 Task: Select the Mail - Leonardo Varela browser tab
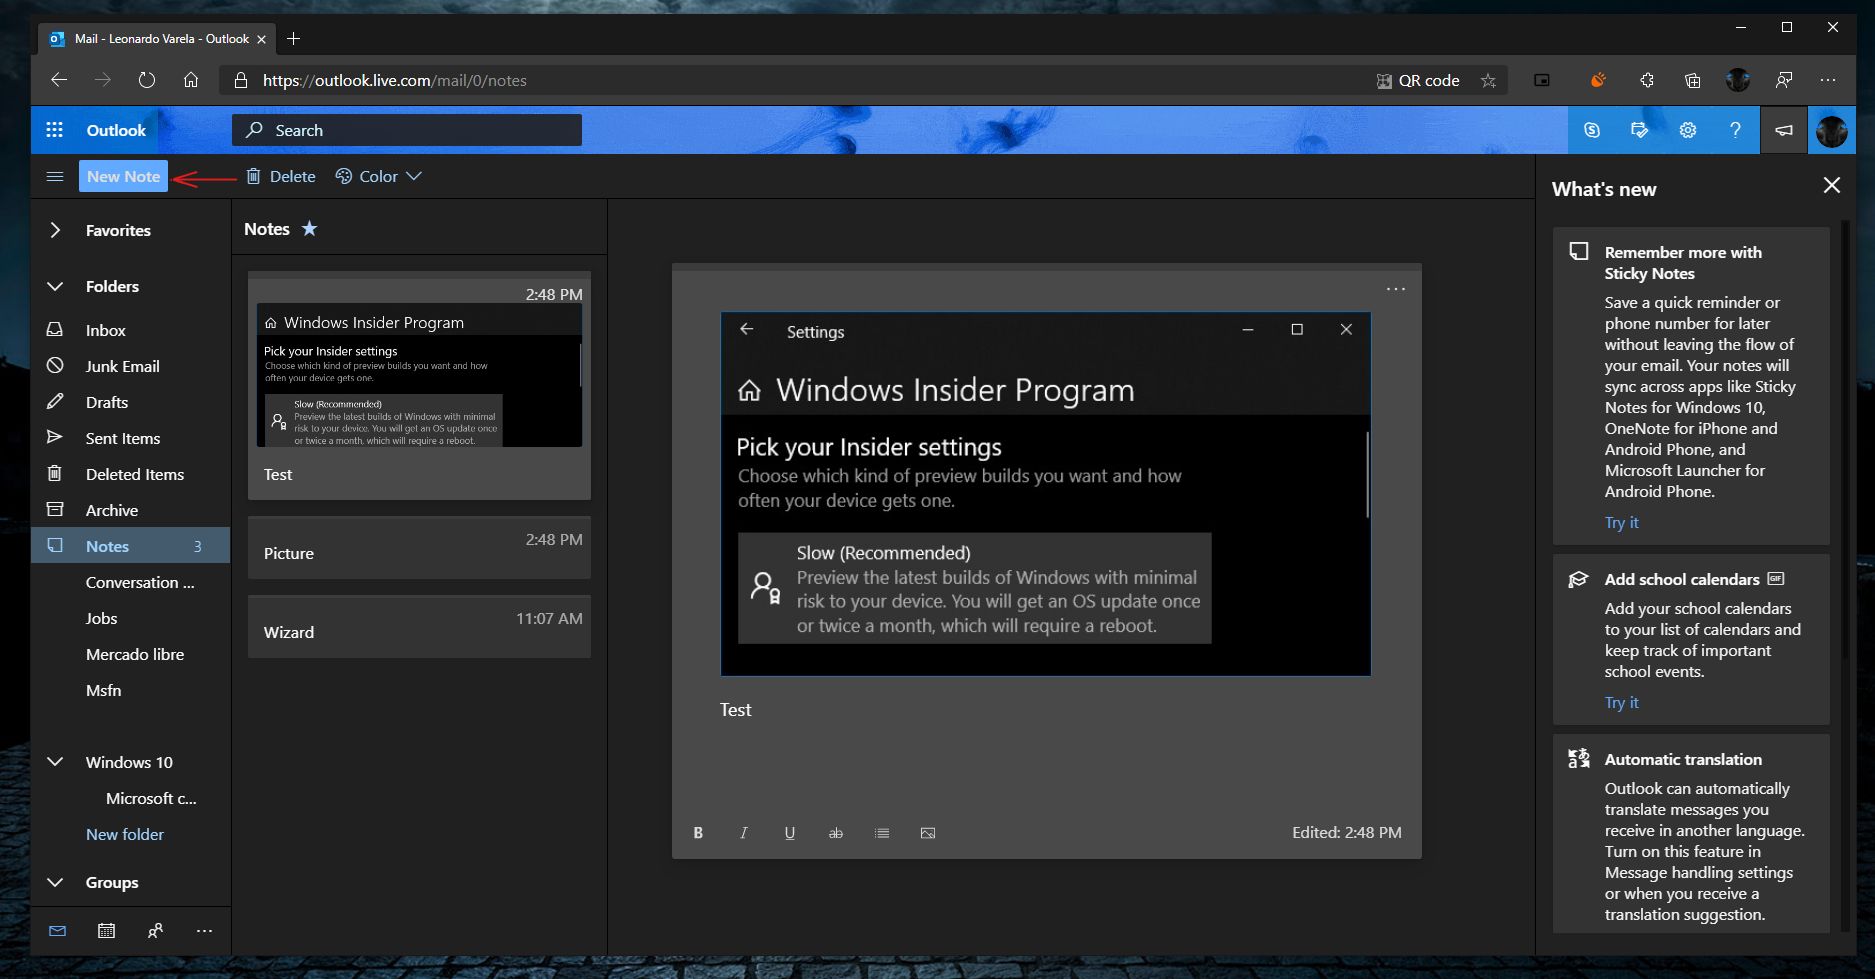pos(158,39)
